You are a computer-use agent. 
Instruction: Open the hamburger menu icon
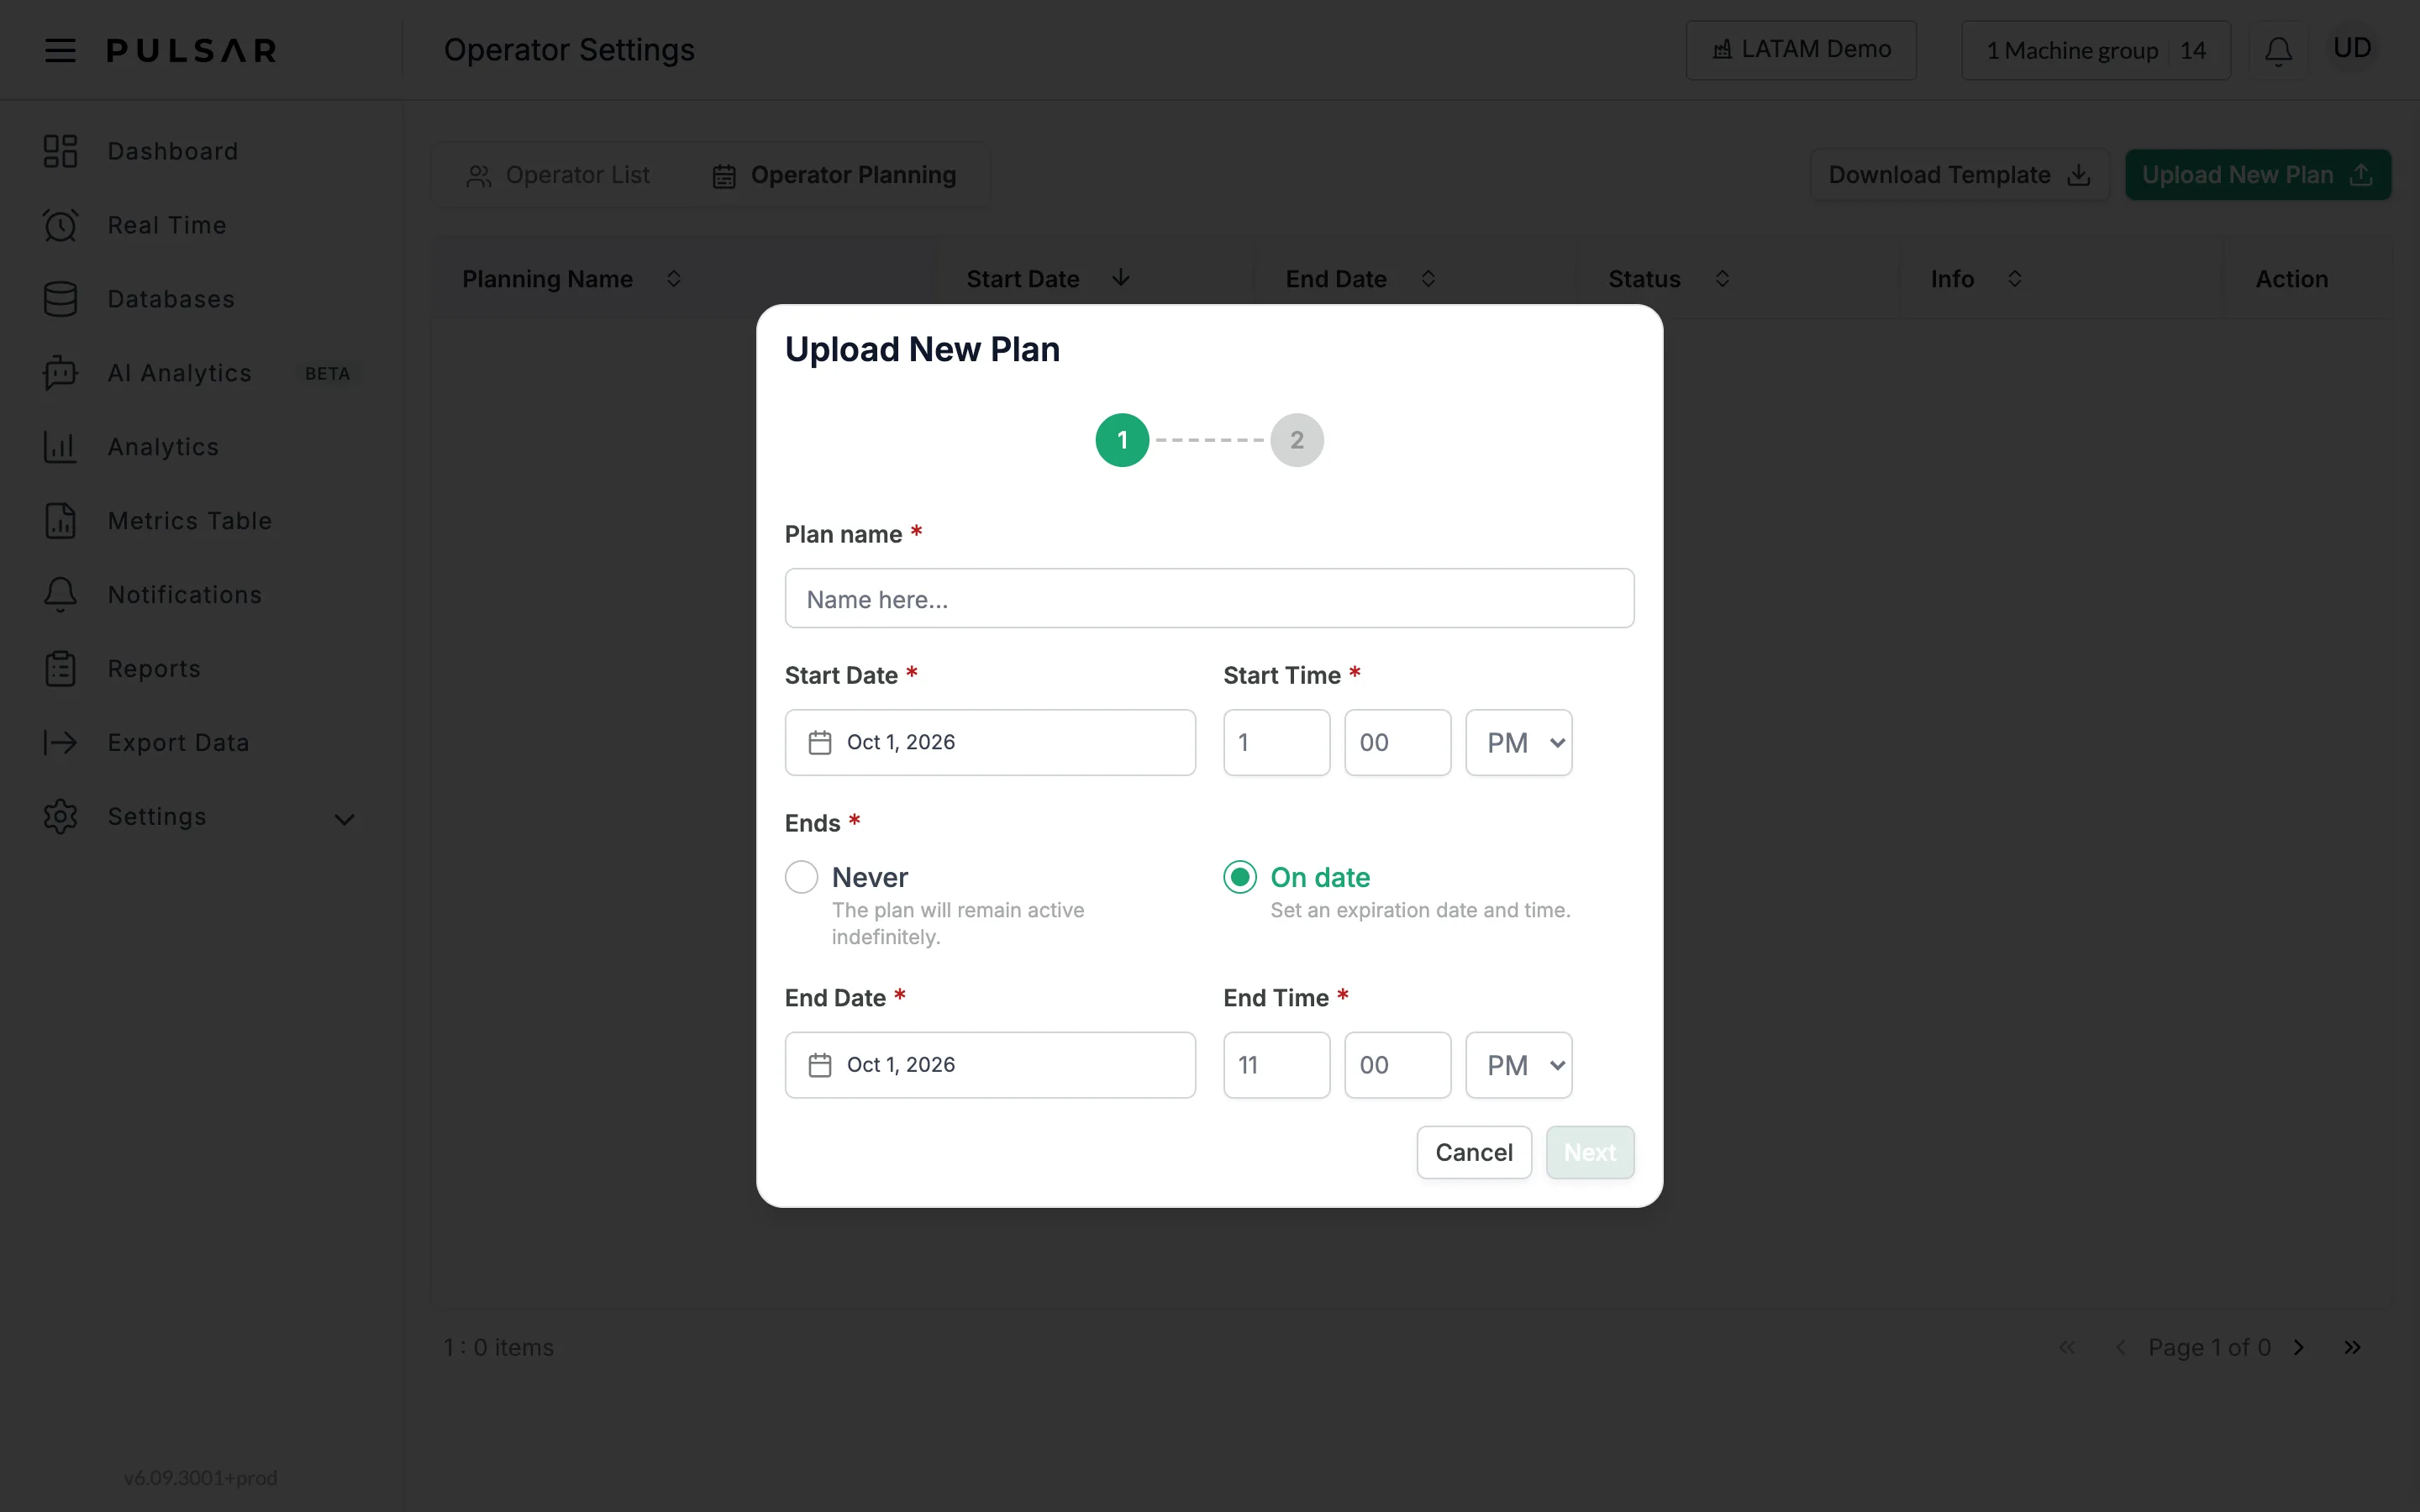[x=60, y=50]
